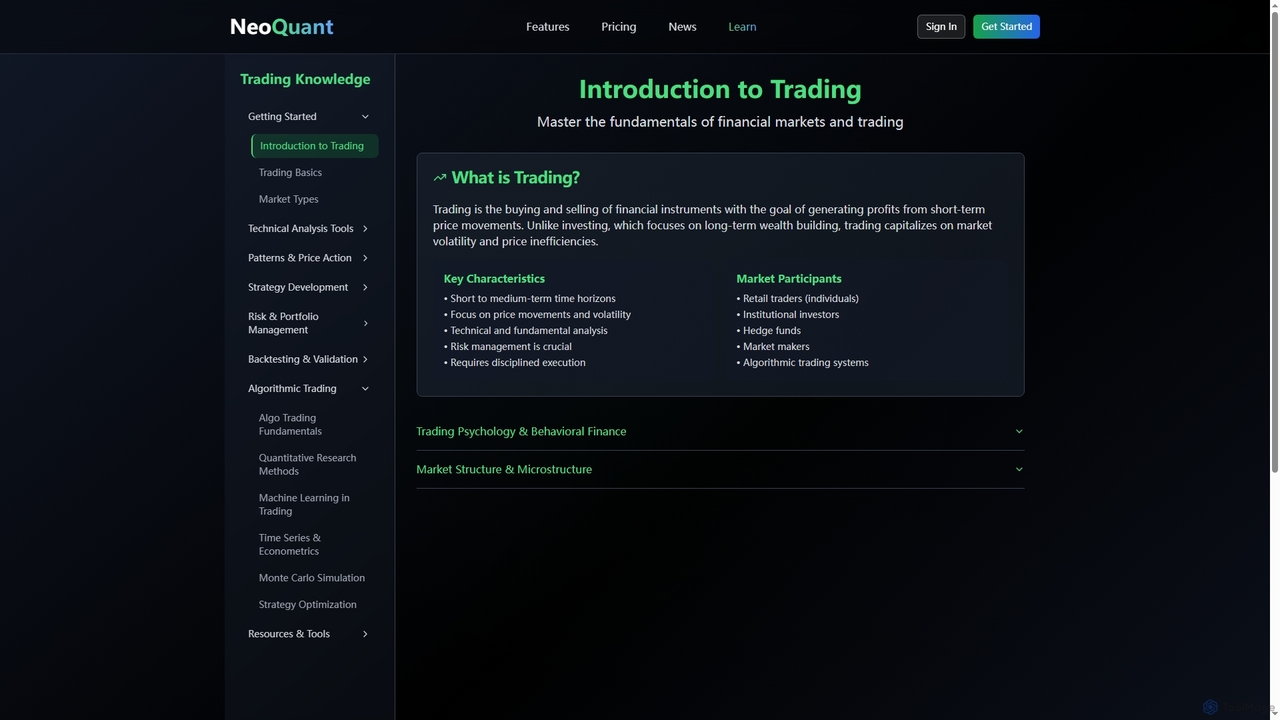
Task: Click Market Structure & Microstructure heading
Action: coord(504,470)
